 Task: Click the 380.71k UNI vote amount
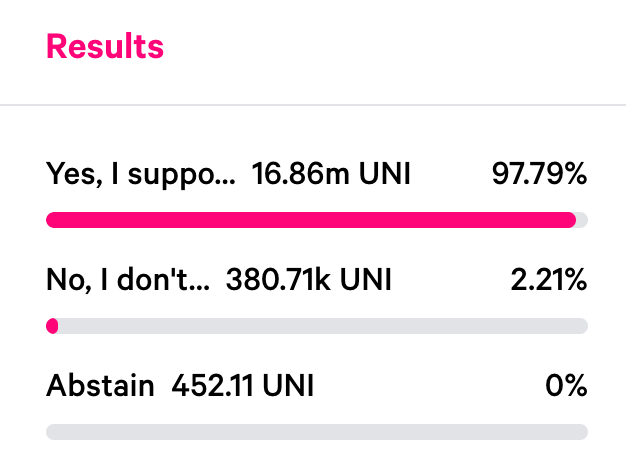point(309,280)
